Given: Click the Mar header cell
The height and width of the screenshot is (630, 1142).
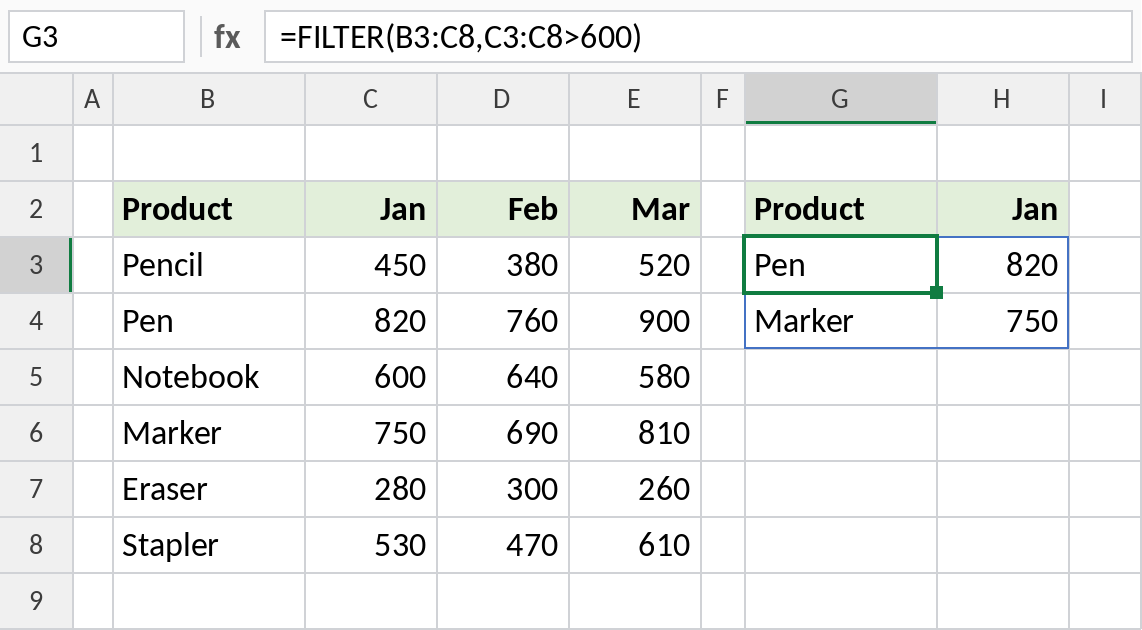Looking at the screenshot, I should (x=634, y=209).
